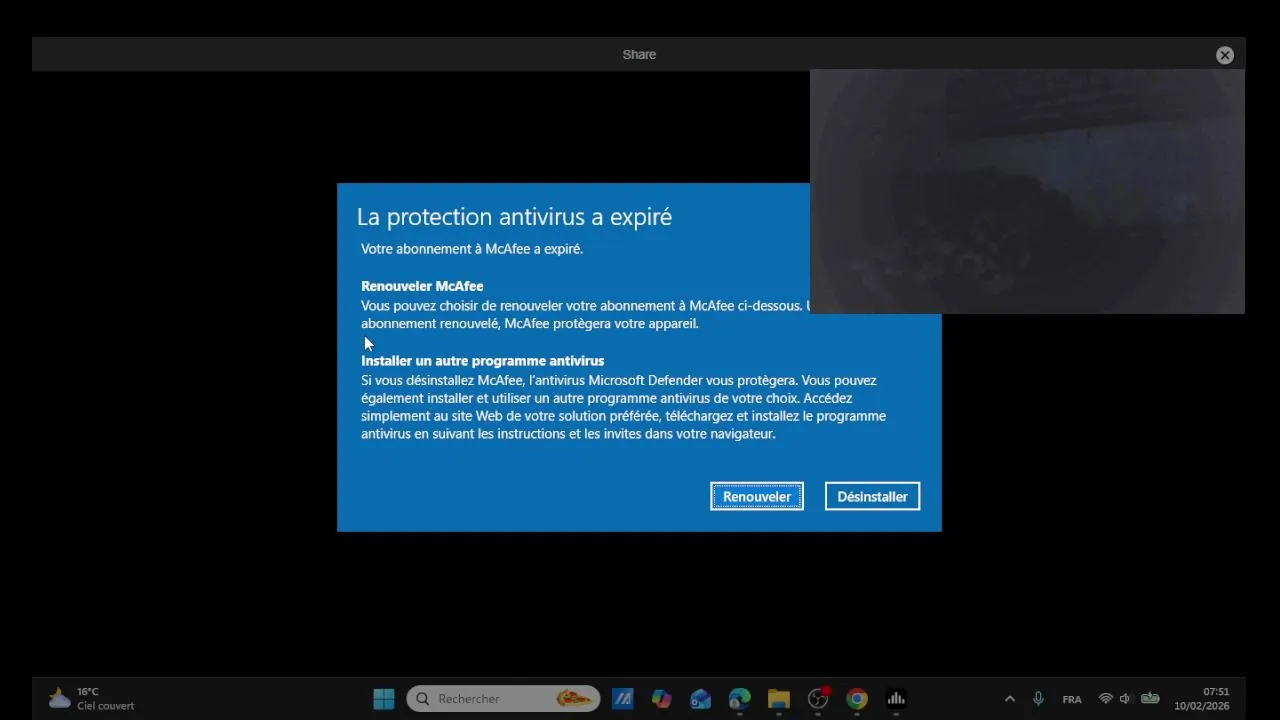The height and width of the screenshot is (720, 1280).
Task: Click the battery status icon
Action: [x=1150, y=699]
